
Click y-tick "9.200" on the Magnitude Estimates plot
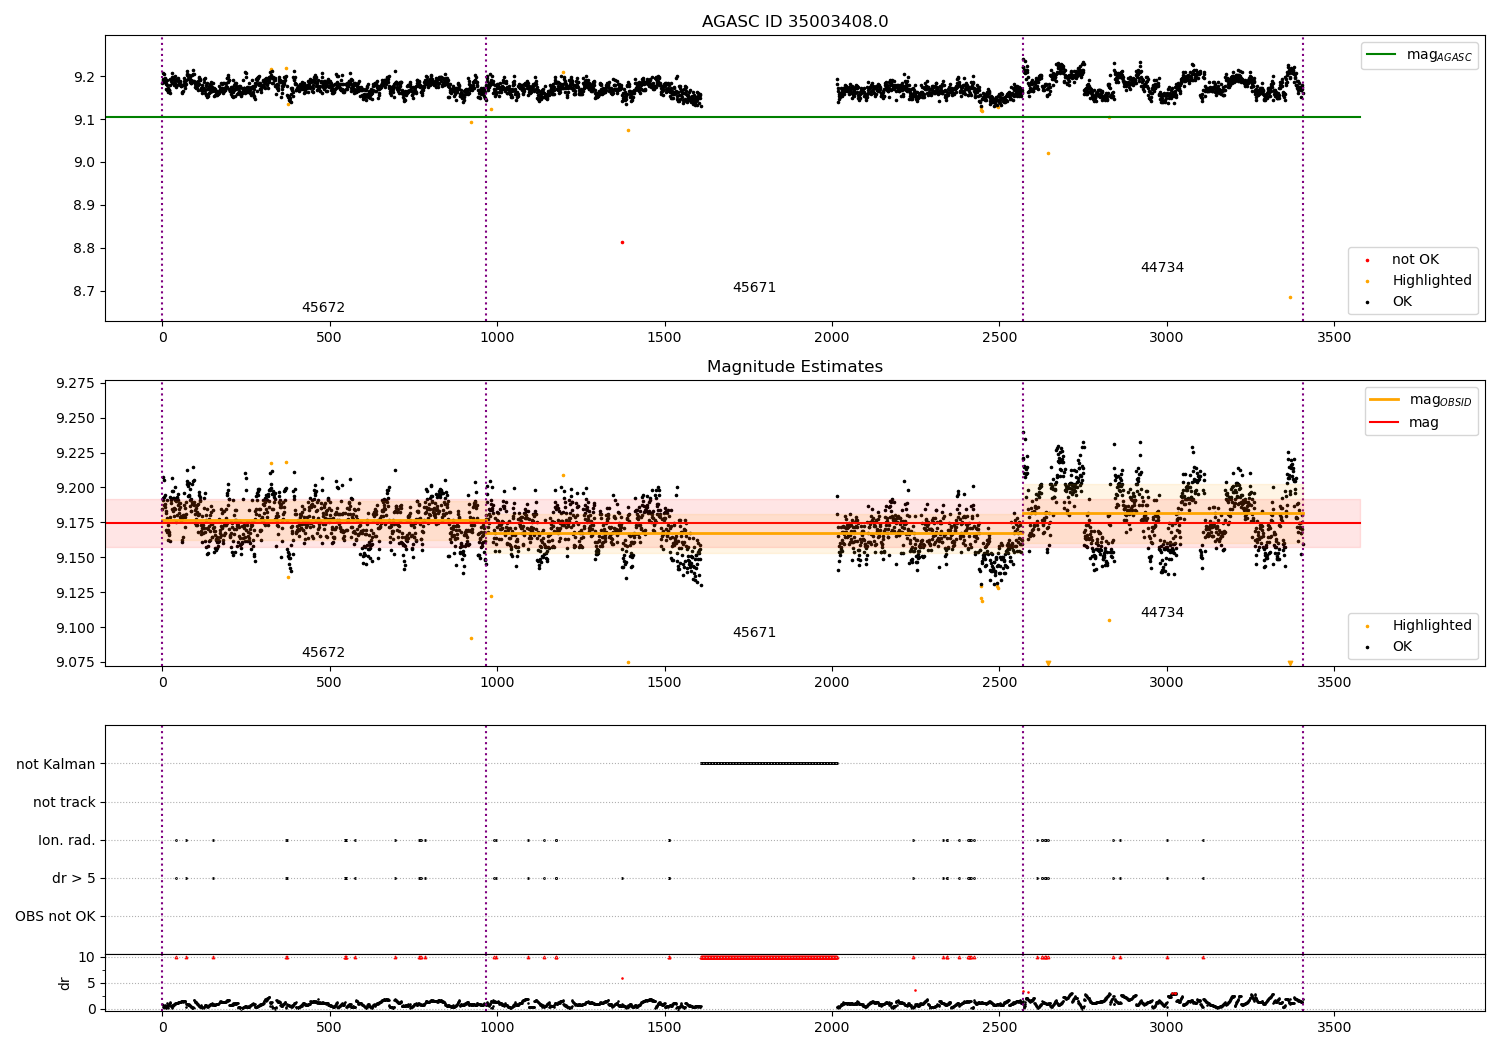[76, 489]
